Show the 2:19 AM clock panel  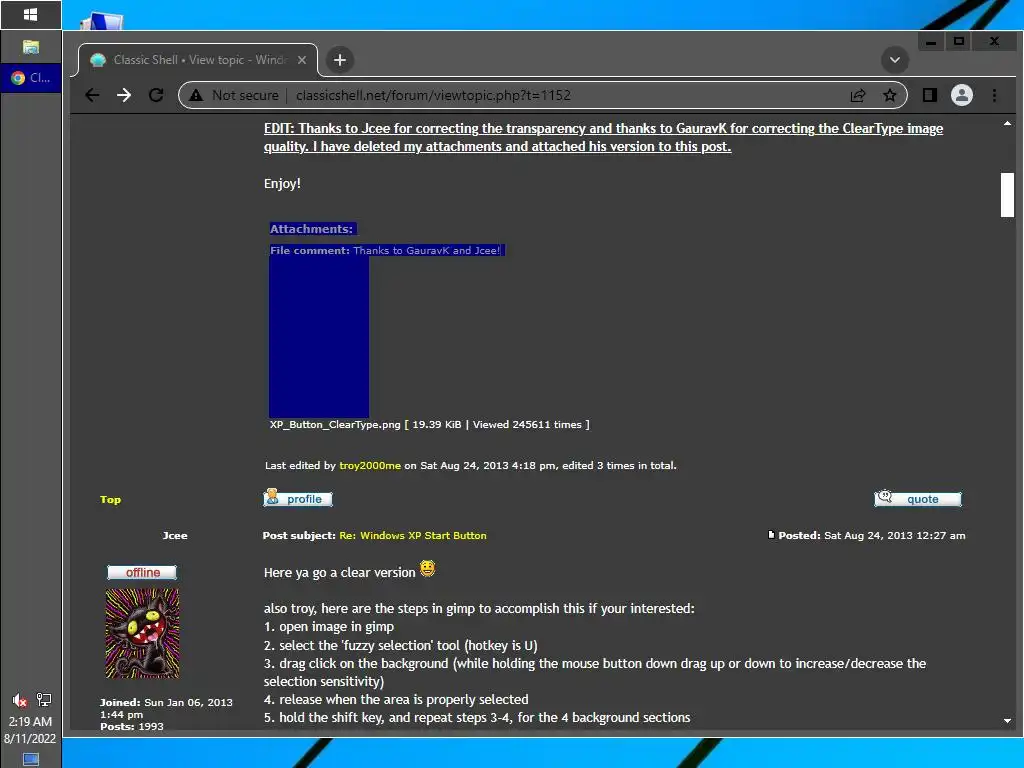point(30,722)
